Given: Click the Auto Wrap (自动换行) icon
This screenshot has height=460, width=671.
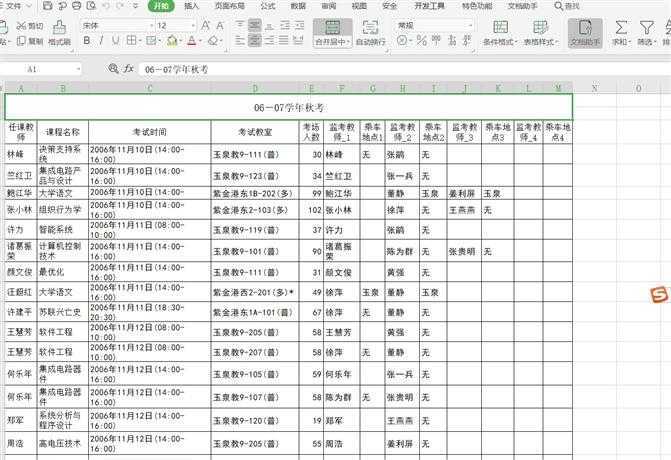Looking at the screenshot, I should click(x=370, y=27).
